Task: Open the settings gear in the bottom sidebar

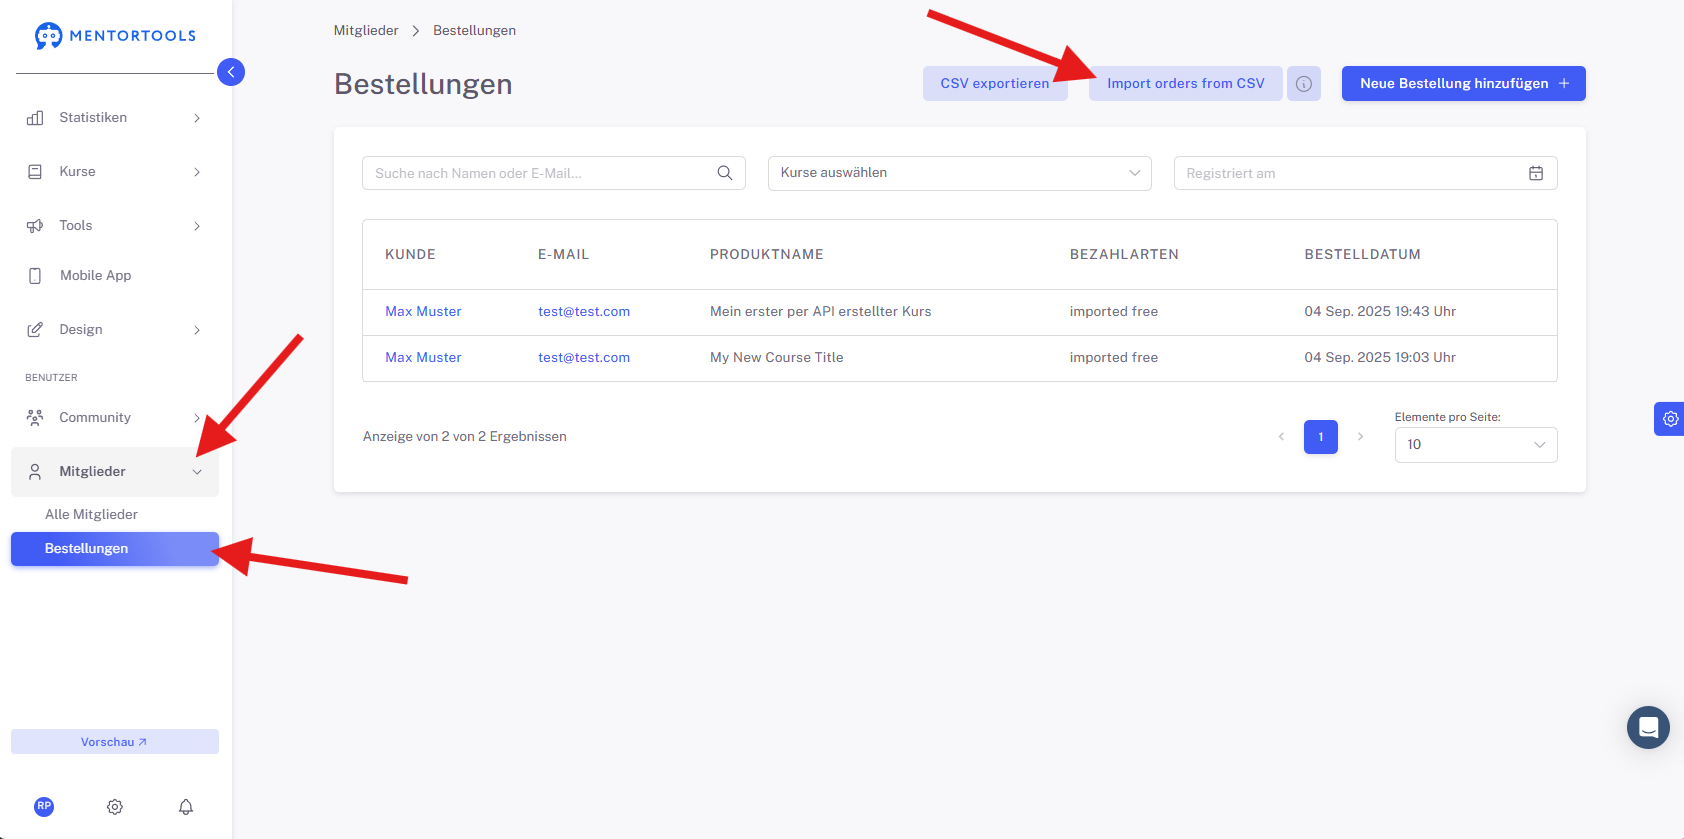Action: [x=115, y=807]
